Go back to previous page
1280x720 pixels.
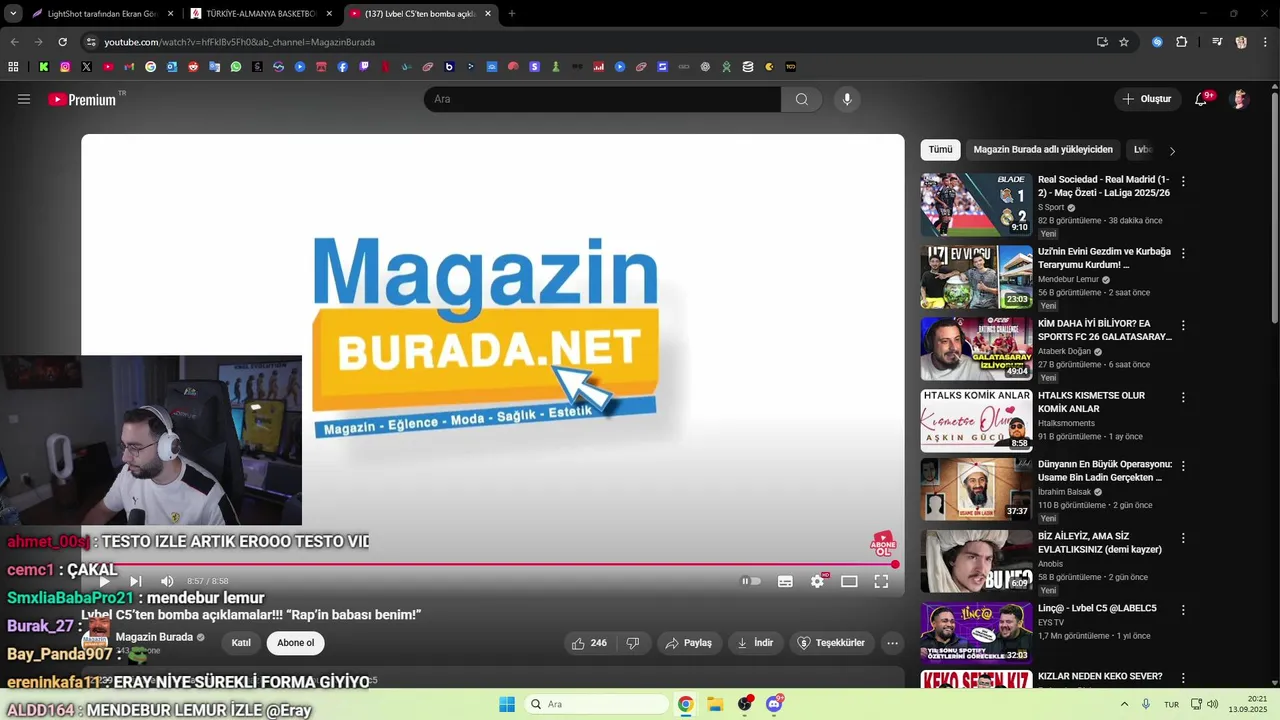[14, 42]
